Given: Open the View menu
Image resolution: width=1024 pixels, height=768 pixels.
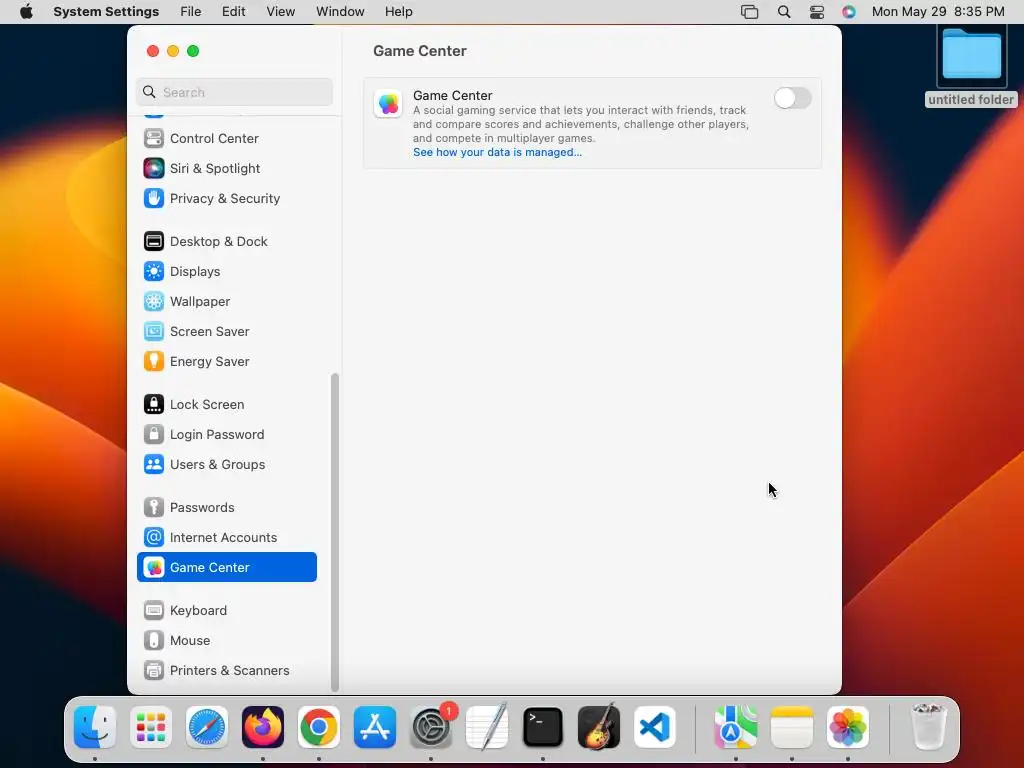Looking at the screenshot, I should pos(281,12).
